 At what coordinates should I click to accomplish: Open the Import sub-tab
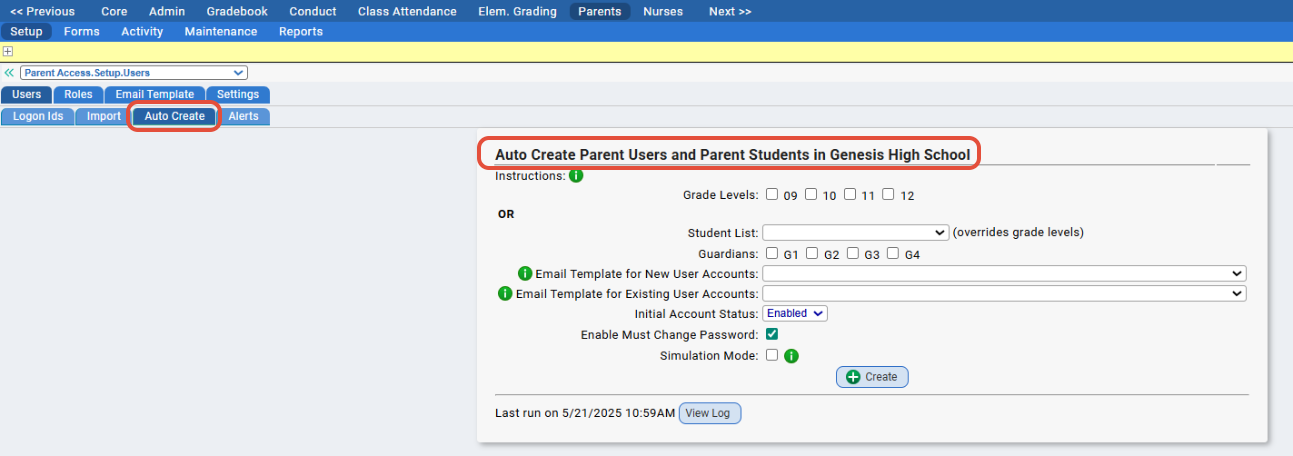pyautogui.click(x=104, y=117)
